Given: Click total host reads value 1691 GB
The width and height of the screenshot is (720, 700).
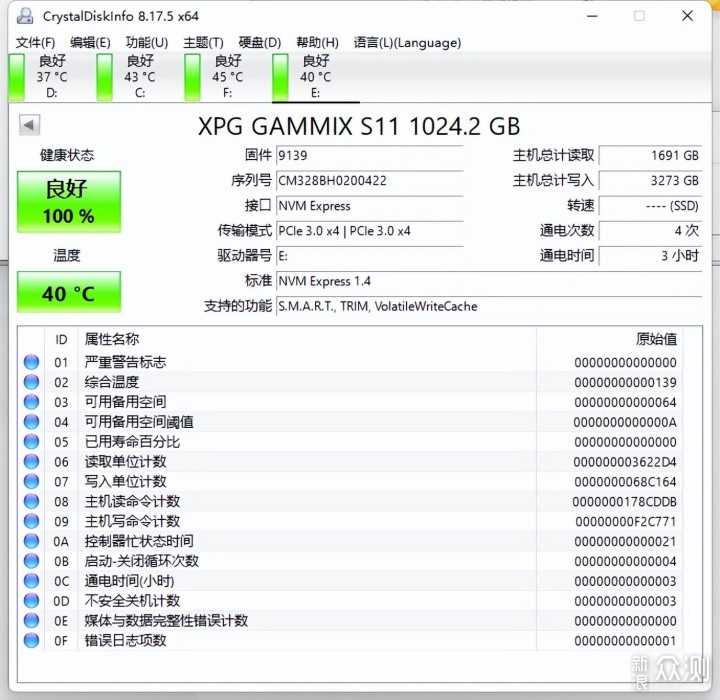Looking at the screenshot, I should pos(651,156).
